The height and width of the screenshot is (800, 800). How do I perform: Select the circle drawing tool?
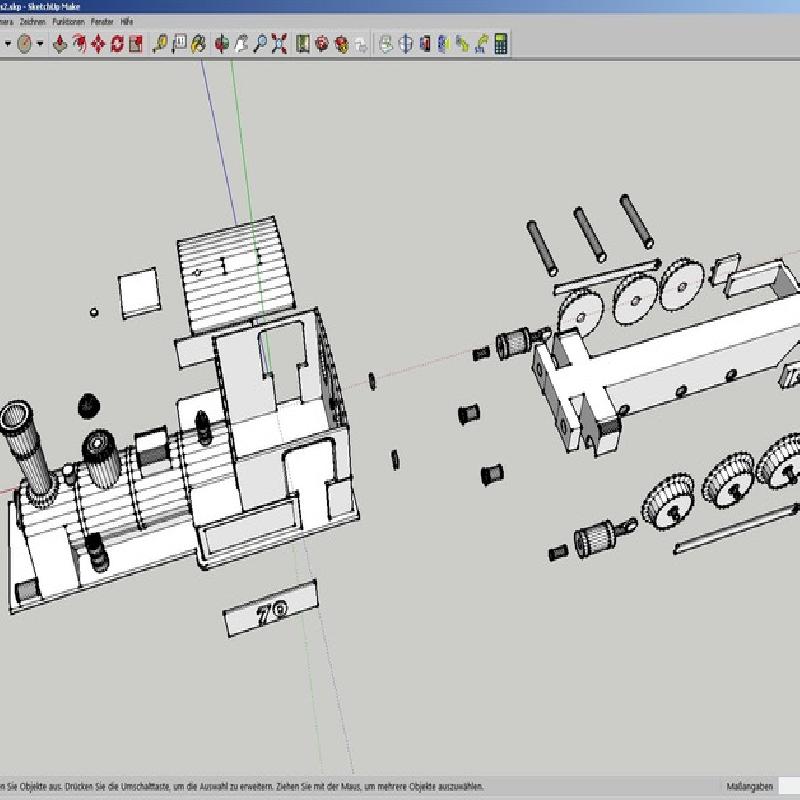click(25, 43)
